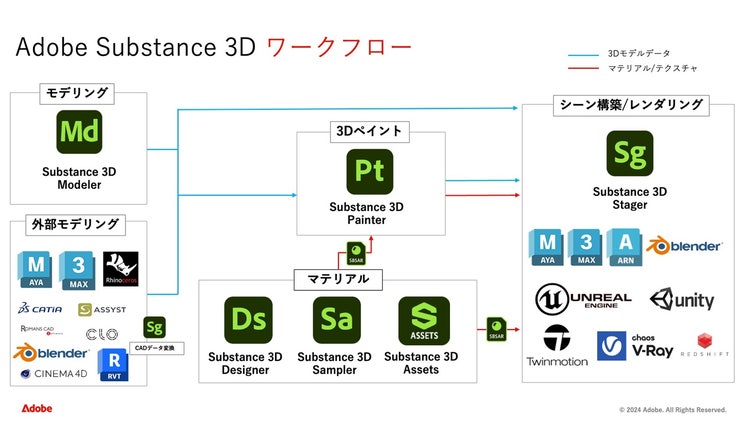Image resolution: width=750 pixels, height=422 pixels.
Task: Select the "シーン構築/レンダリング" section label
Action: pyautogui.click(x=631, y=105)
